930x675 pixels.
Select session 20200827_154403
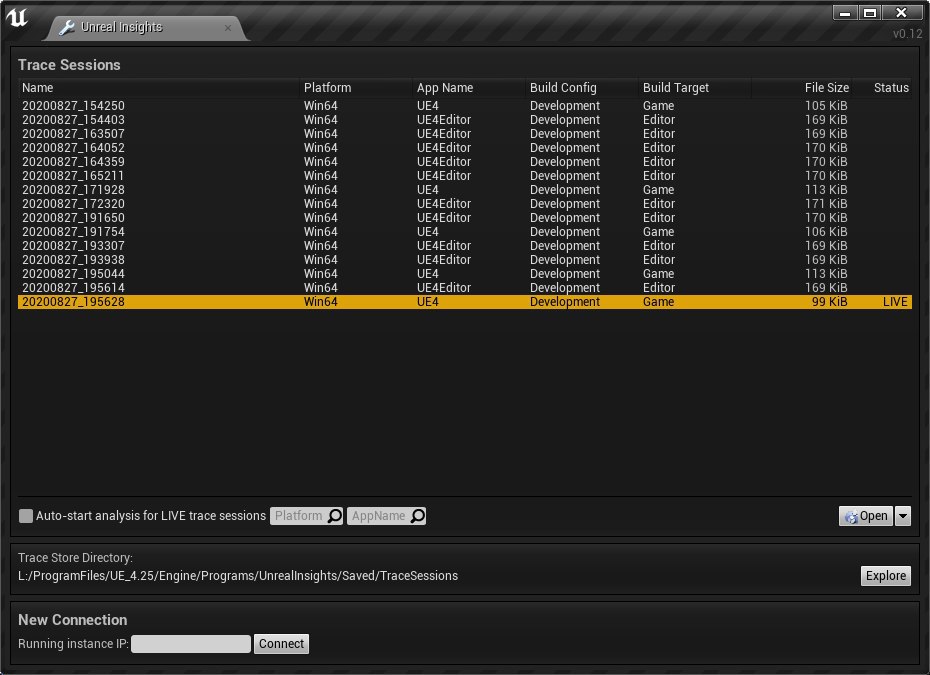(465, 120)
